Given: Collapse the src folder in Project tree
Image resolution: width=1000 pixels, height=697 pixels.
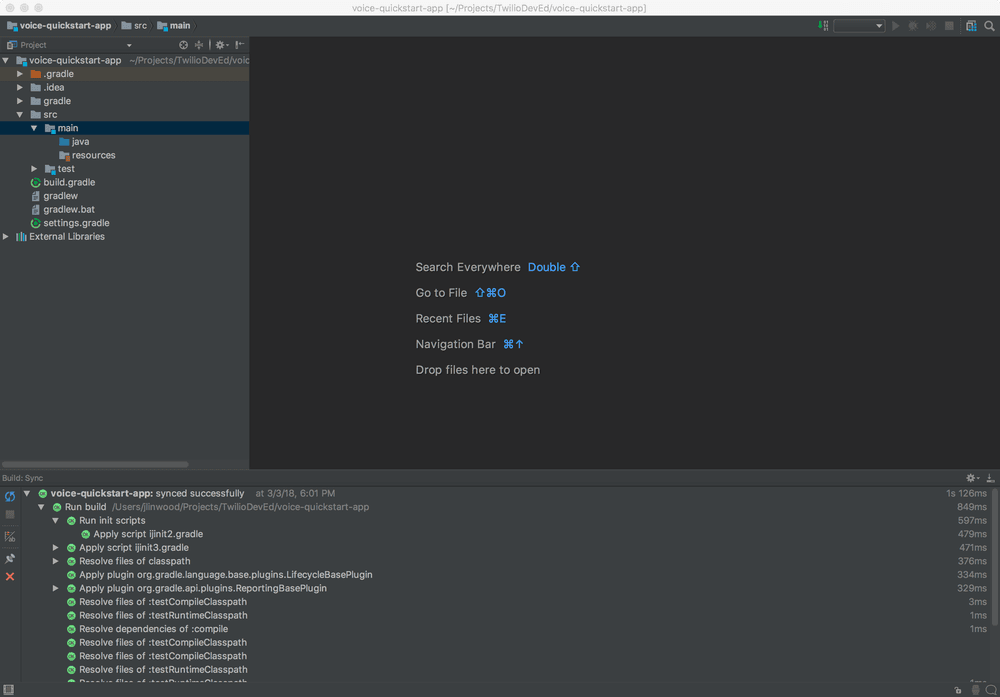Looking at the screenshot, I should 21,114.
